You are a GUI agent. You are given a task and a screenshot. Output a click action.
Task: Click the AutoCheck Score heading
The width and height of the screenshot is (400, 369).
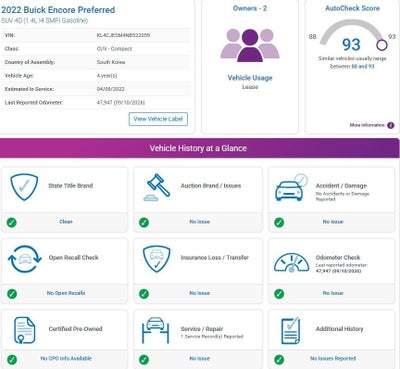353,8
